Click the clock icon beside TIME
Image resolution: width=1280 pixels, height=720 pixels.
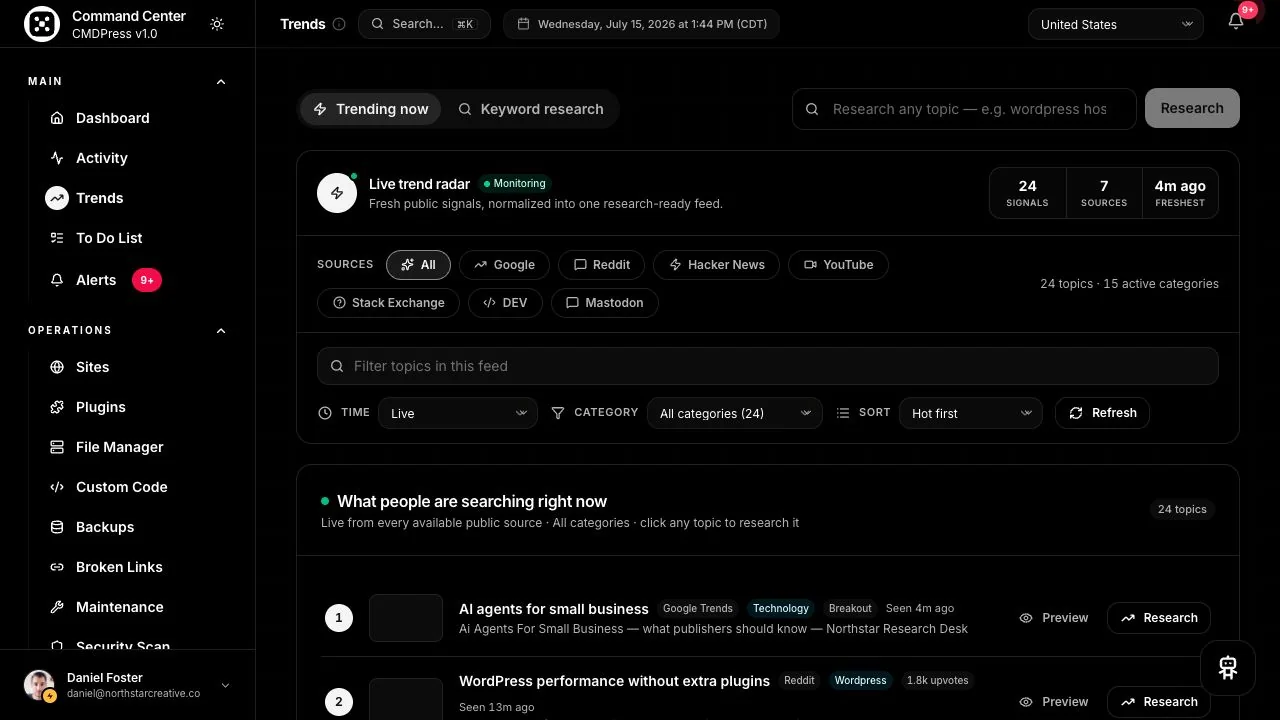(x=325, y=413)
